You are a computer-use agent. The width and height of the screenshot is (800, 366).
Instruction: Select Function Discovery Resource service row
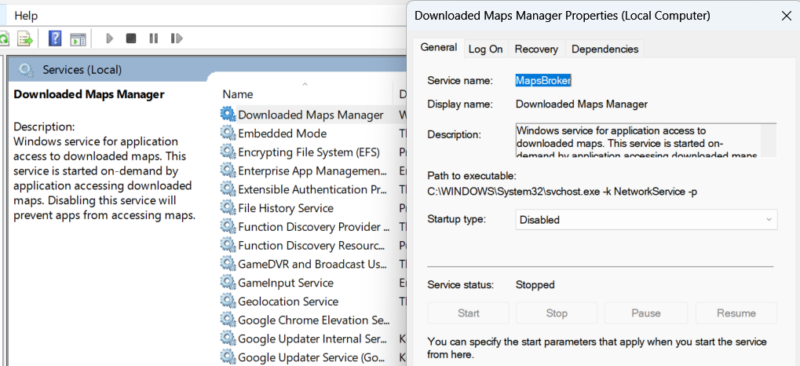313,246
